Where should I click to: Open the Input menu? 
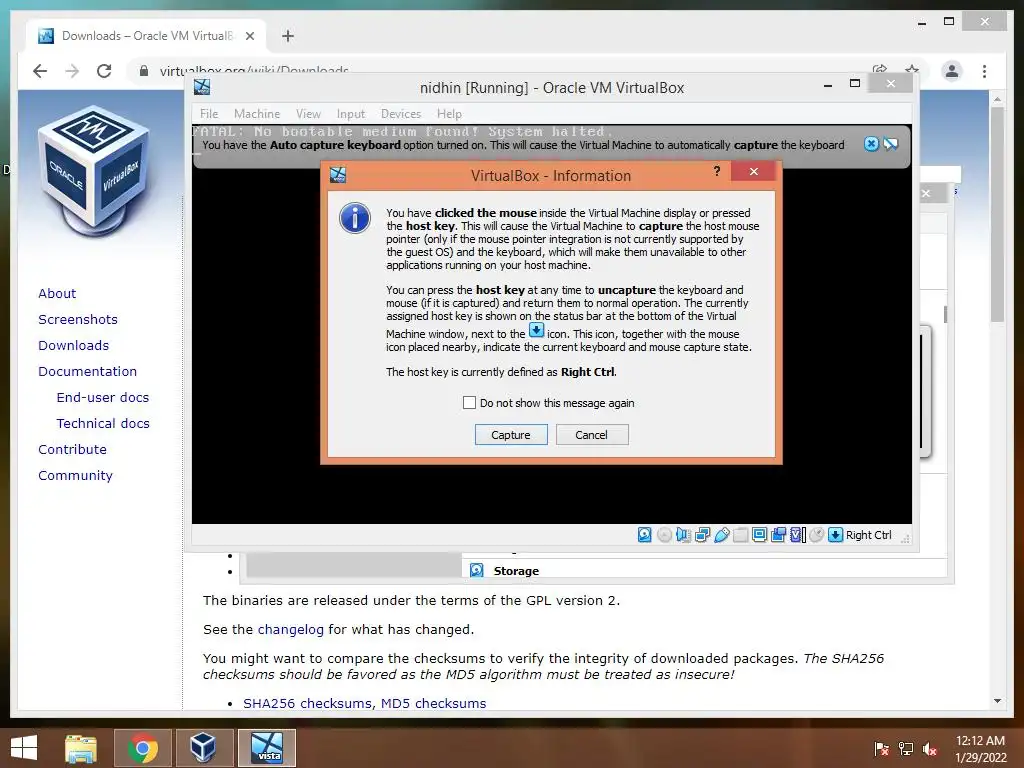click(x=351, y=114)
